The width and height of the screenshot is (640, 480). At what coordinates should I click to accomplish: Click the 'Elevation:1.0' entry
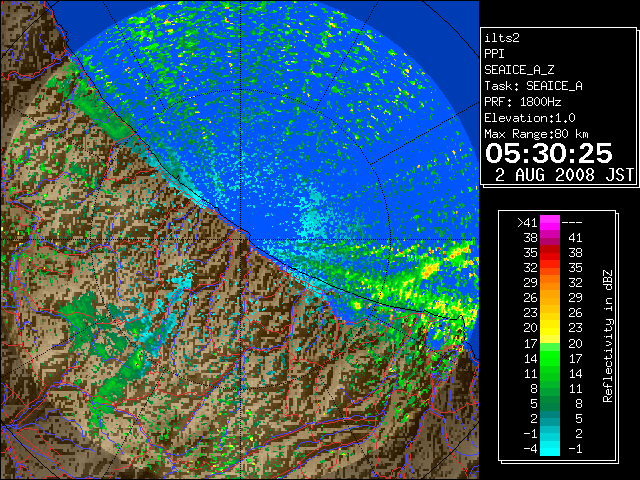[529, 118]
